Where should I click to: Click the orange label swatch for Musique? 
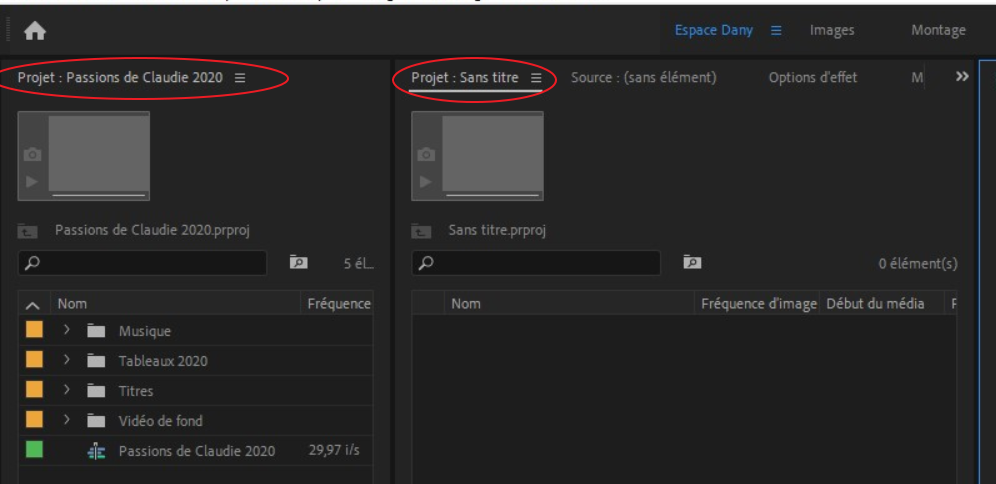[x=34, y=329]
